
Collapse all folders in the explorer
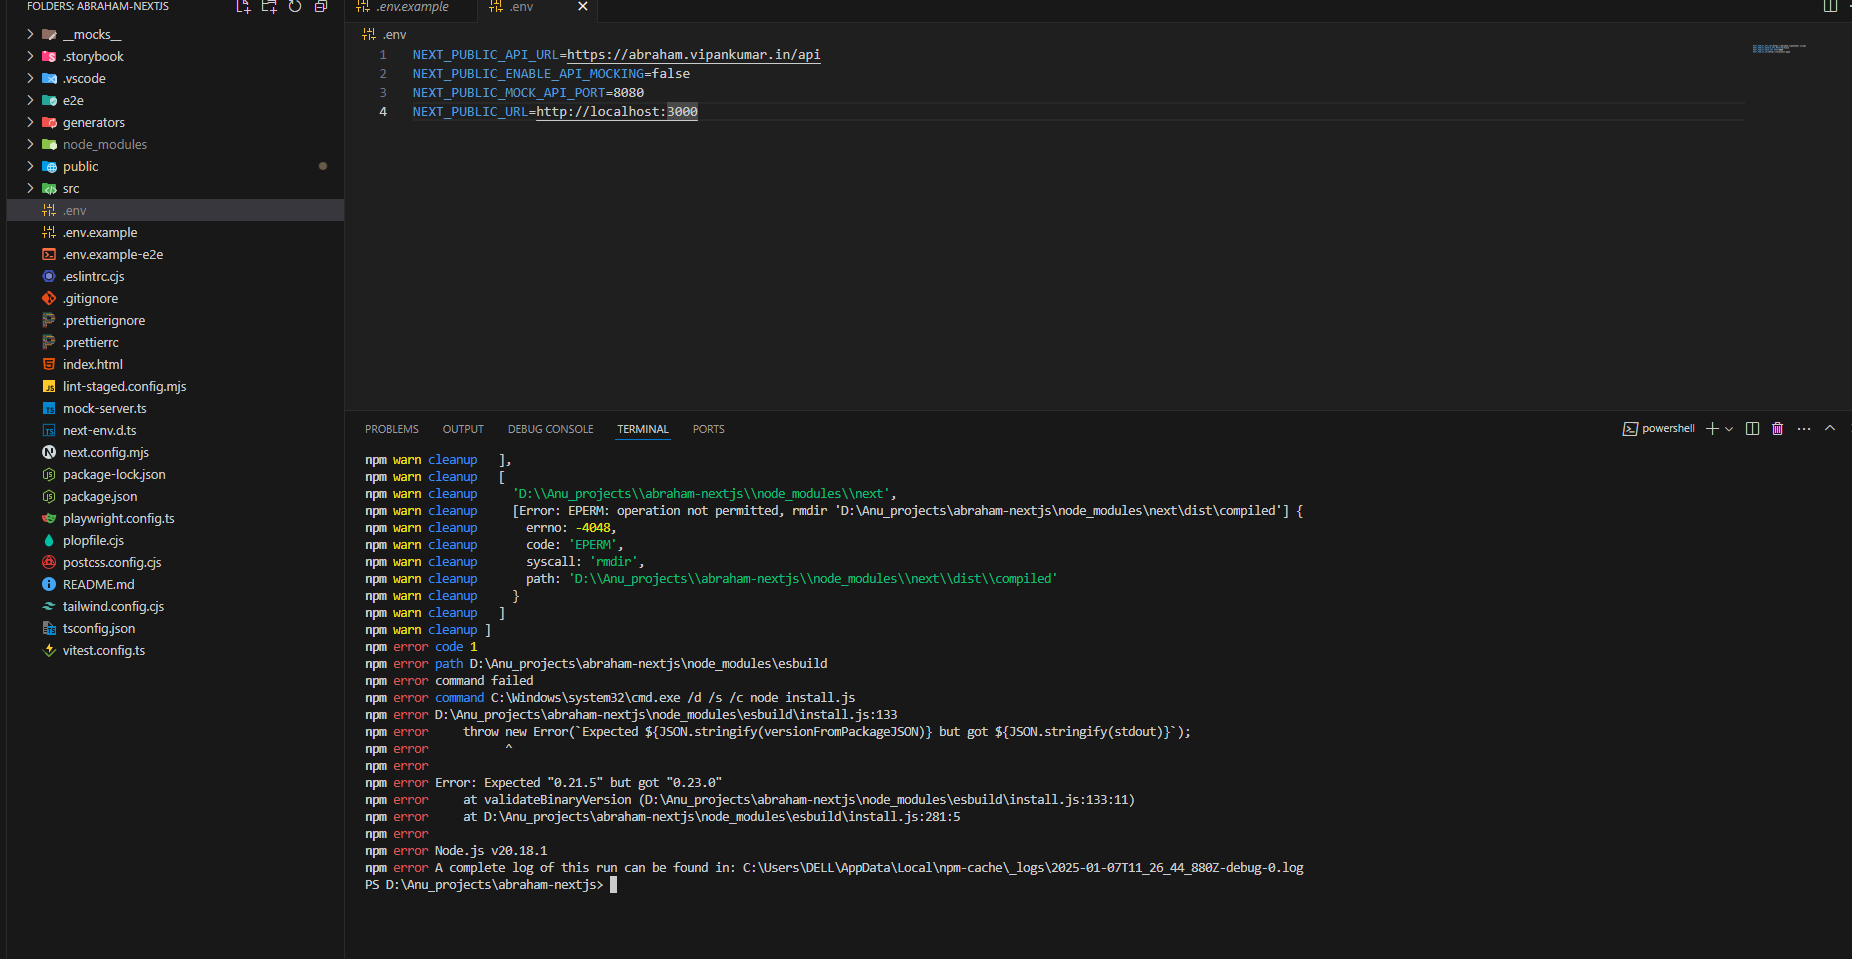coord(321,7)
